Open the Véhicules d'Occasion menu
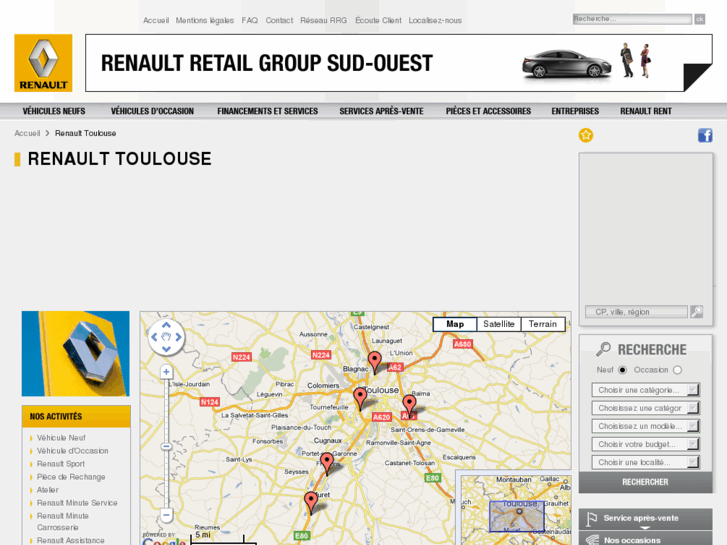 152,111
